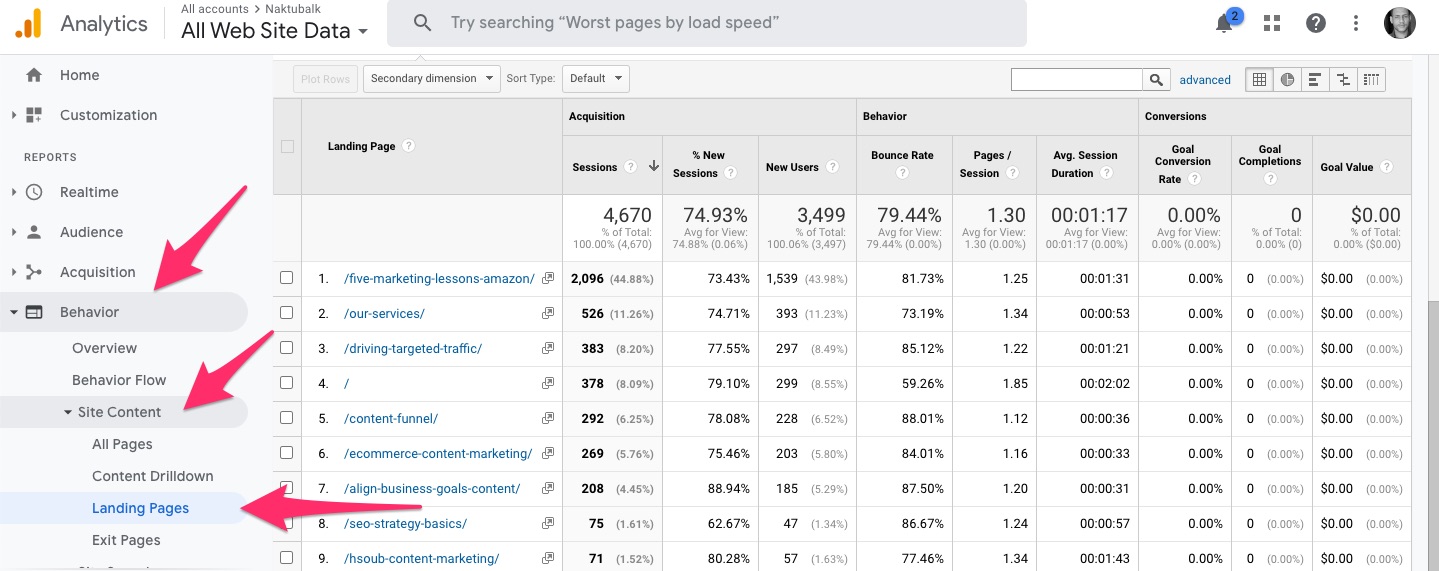Viewport: 1439px width, 571px height.
Task: Open /our-services/ page in new window icon
Action: click(548, 313)
